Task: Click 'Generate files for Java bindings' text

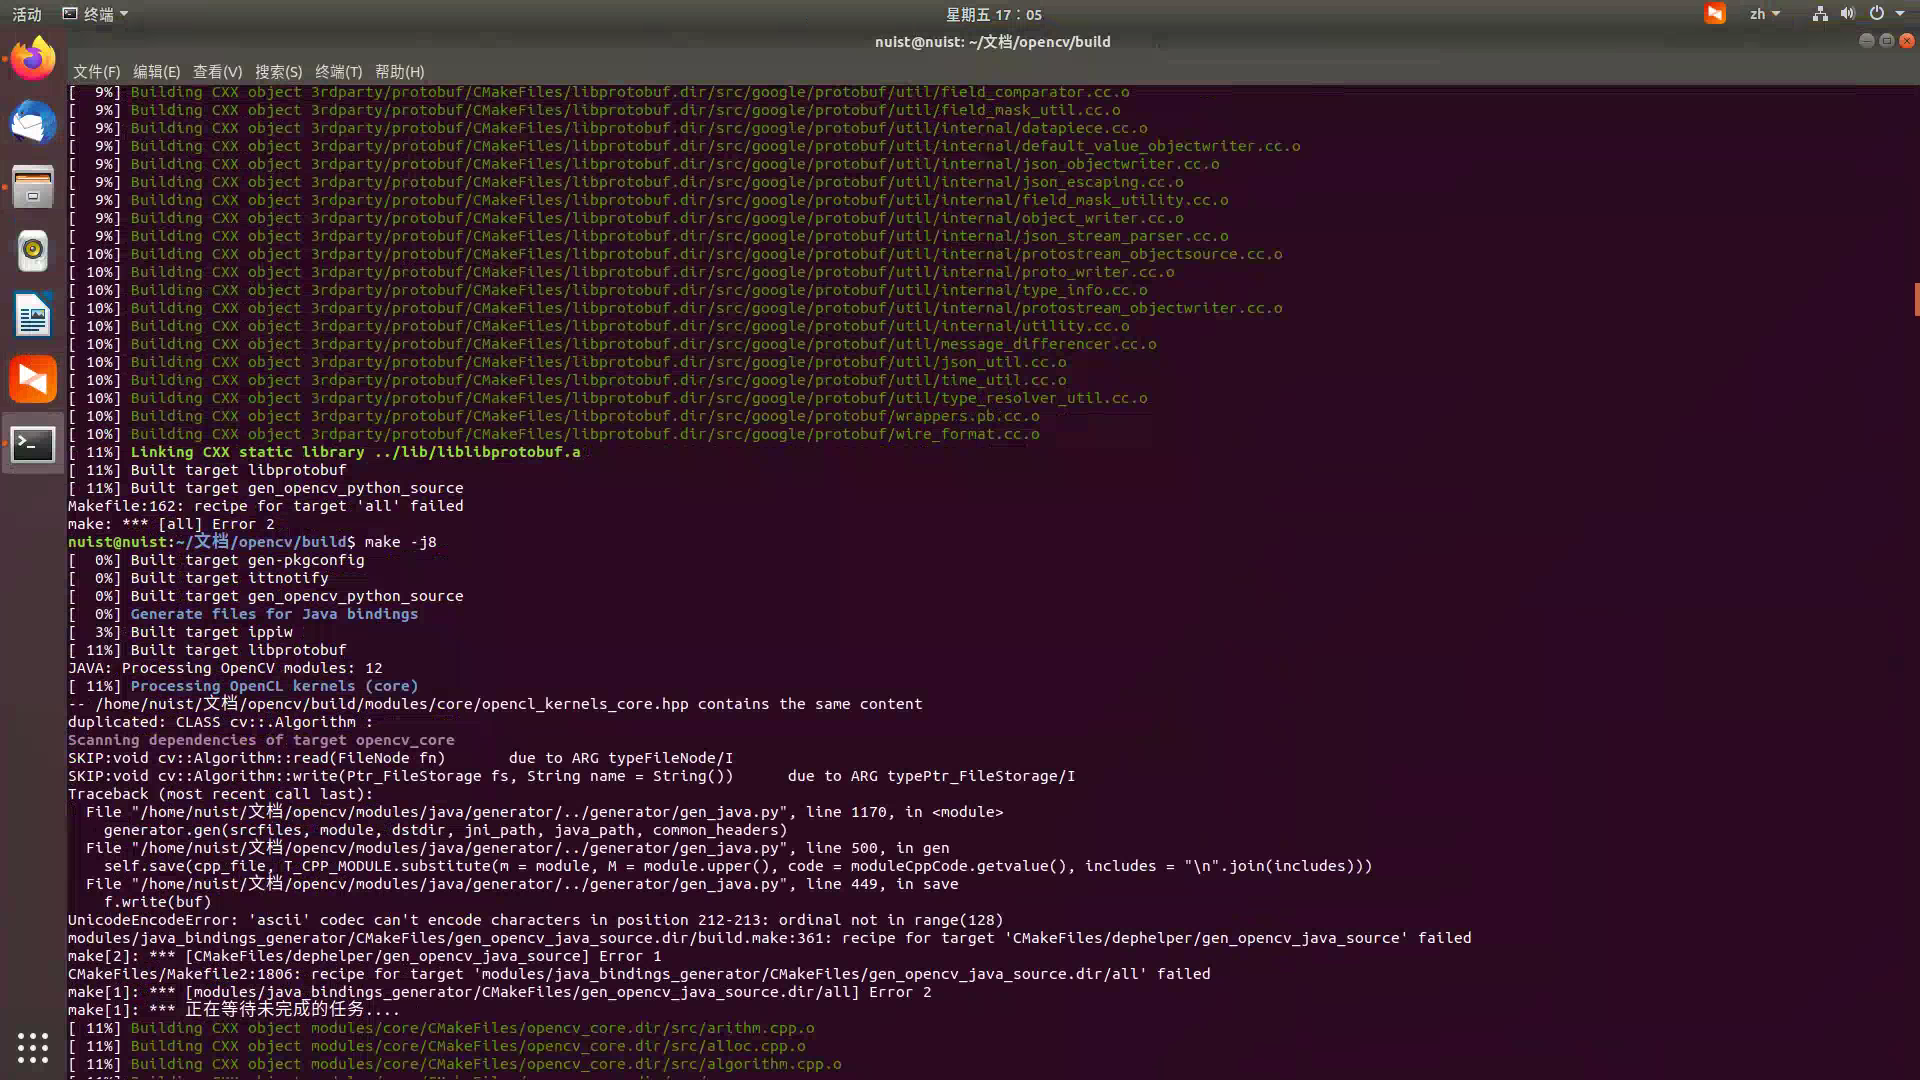Action: point(274,614)
